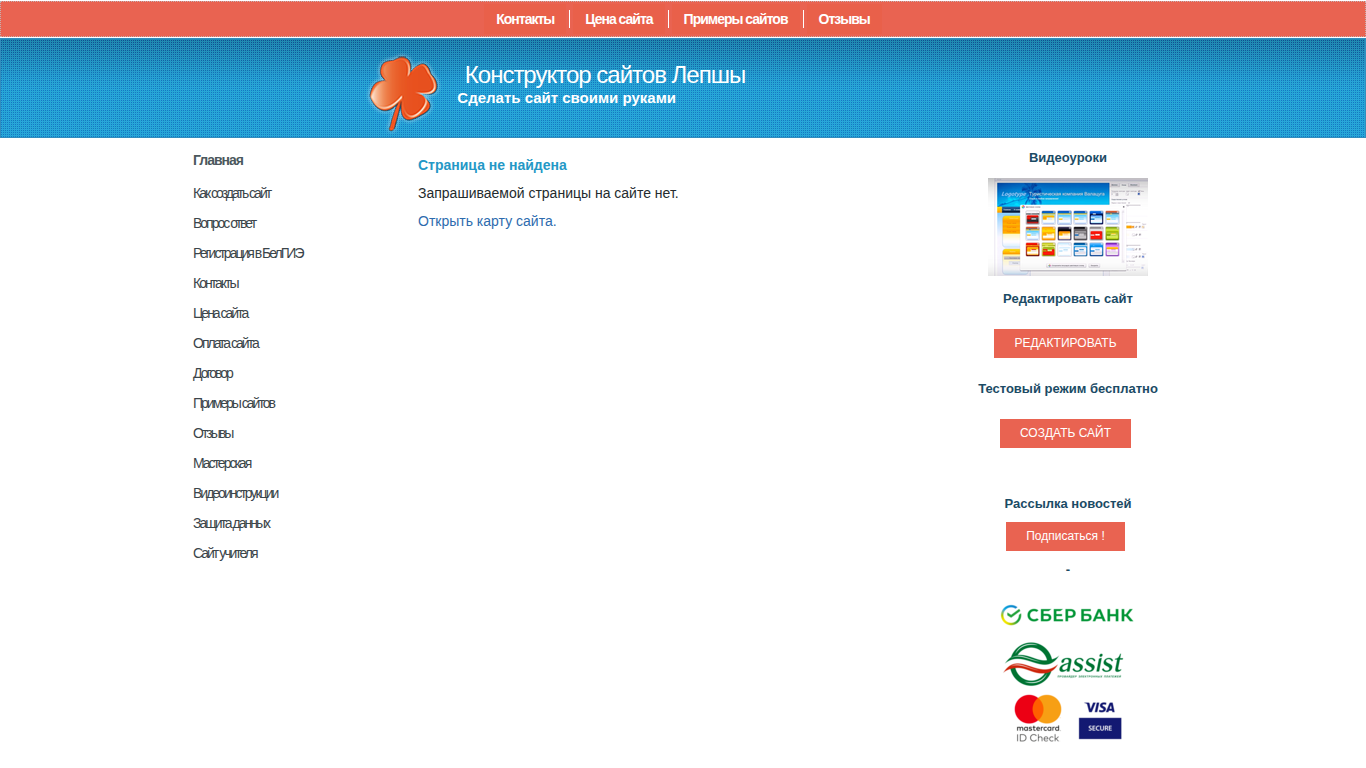Viewport: 1366px width, 768px height.
Task: Open the Сбер Банк logo
Action: click(1067, 615)
